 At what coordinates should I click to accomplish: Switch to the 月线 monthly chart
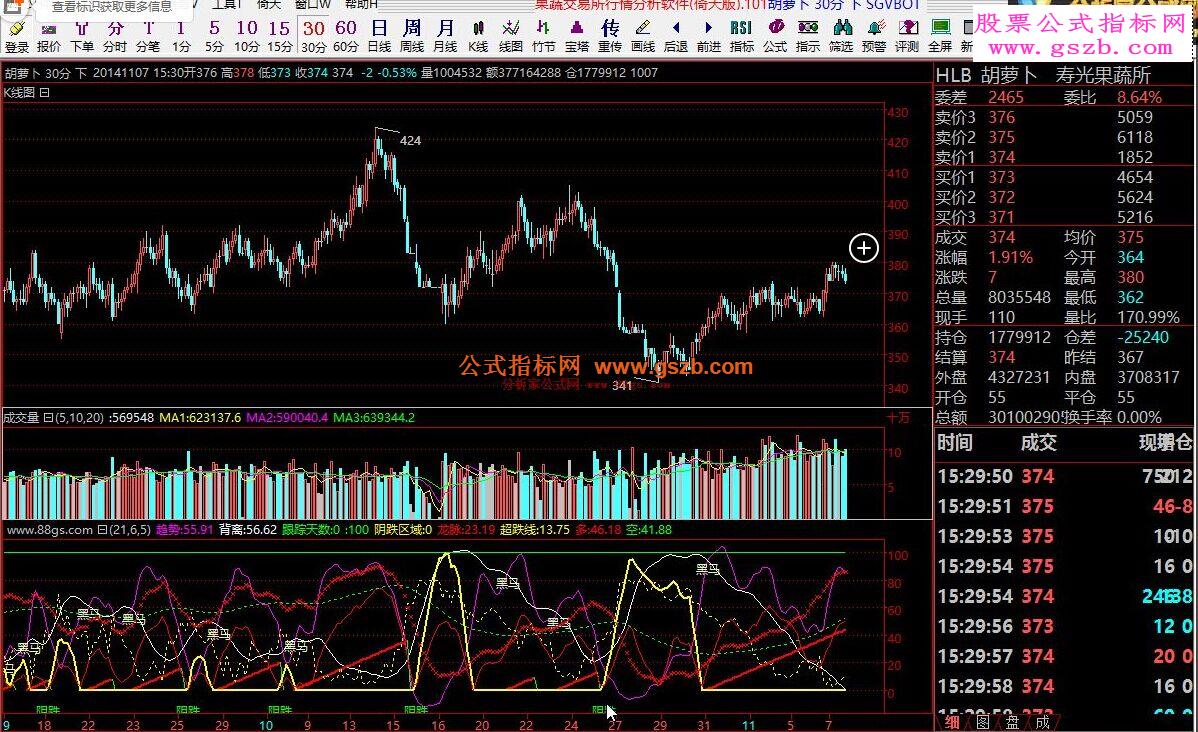click(445, 37)
